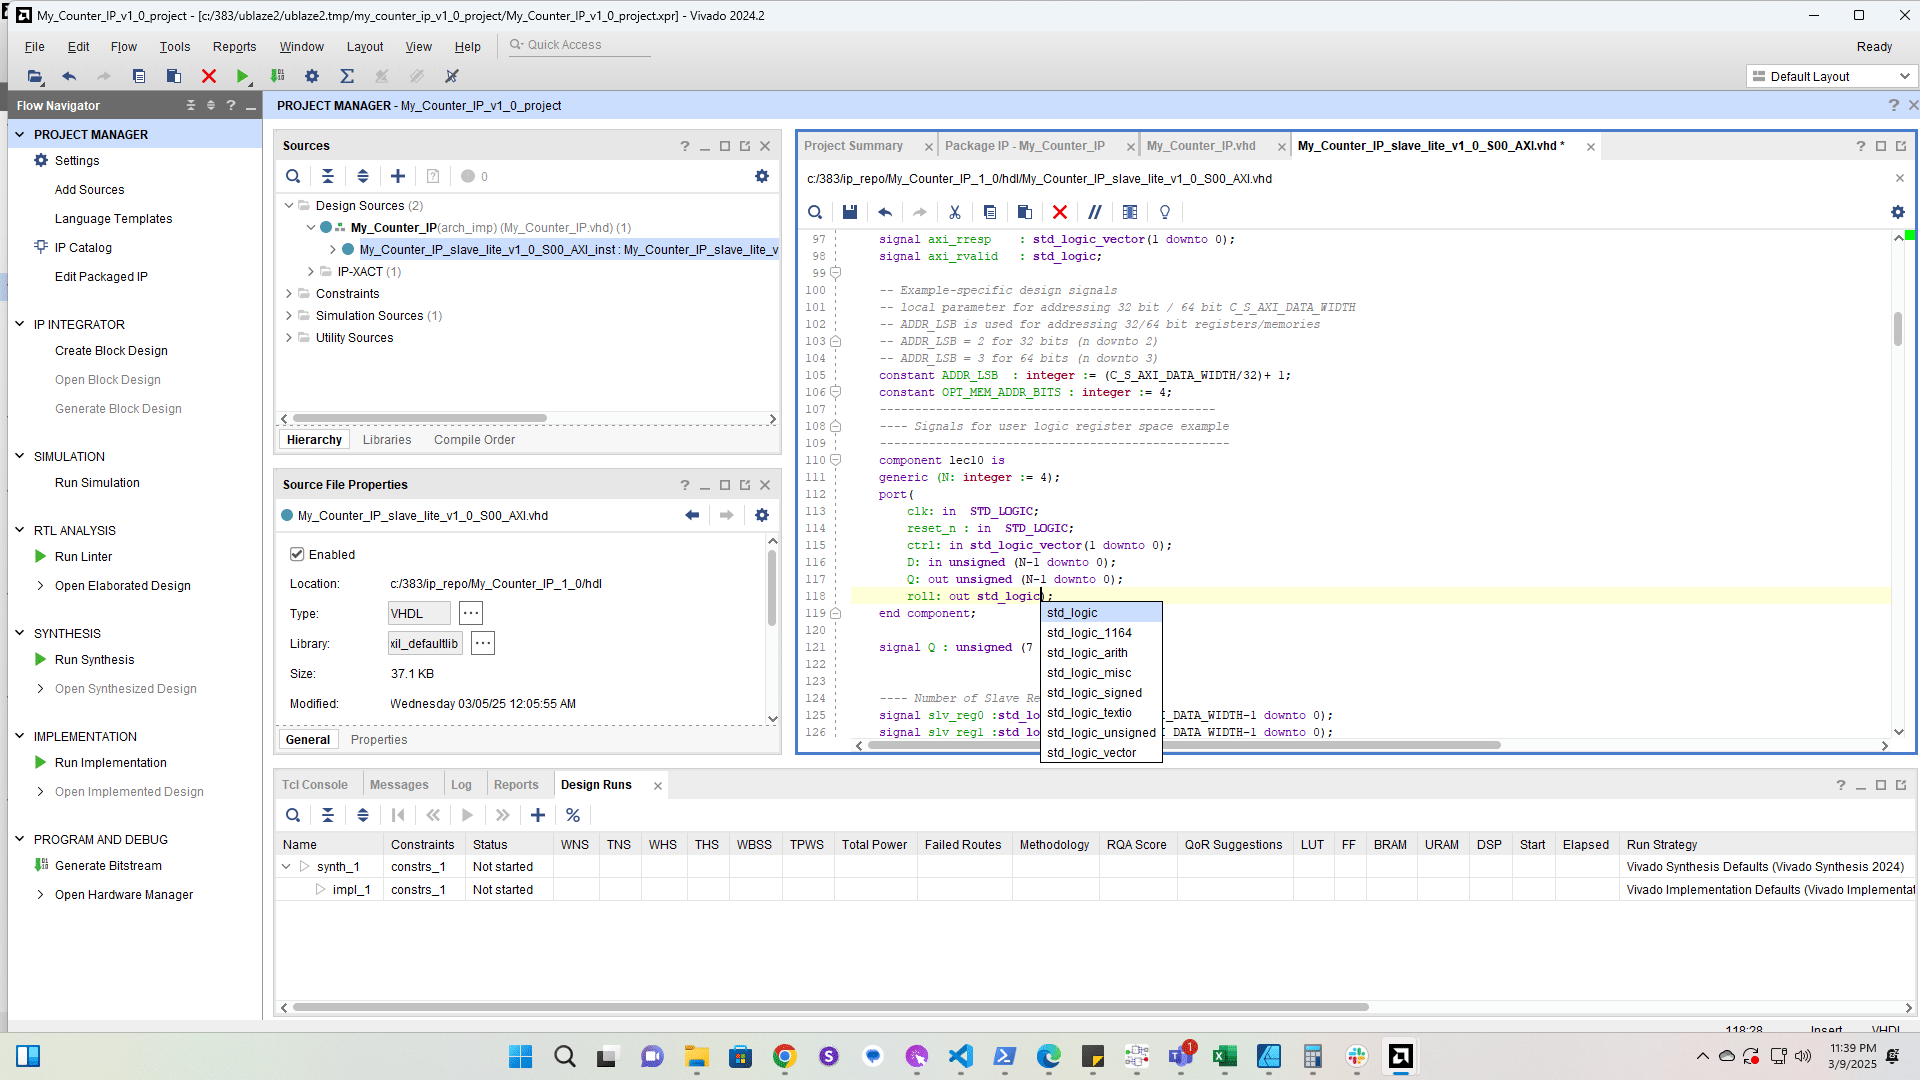1920x1080 pixels.
Task: Select std_logic_vector from autocomplete list
Action: click(1091, 753)
